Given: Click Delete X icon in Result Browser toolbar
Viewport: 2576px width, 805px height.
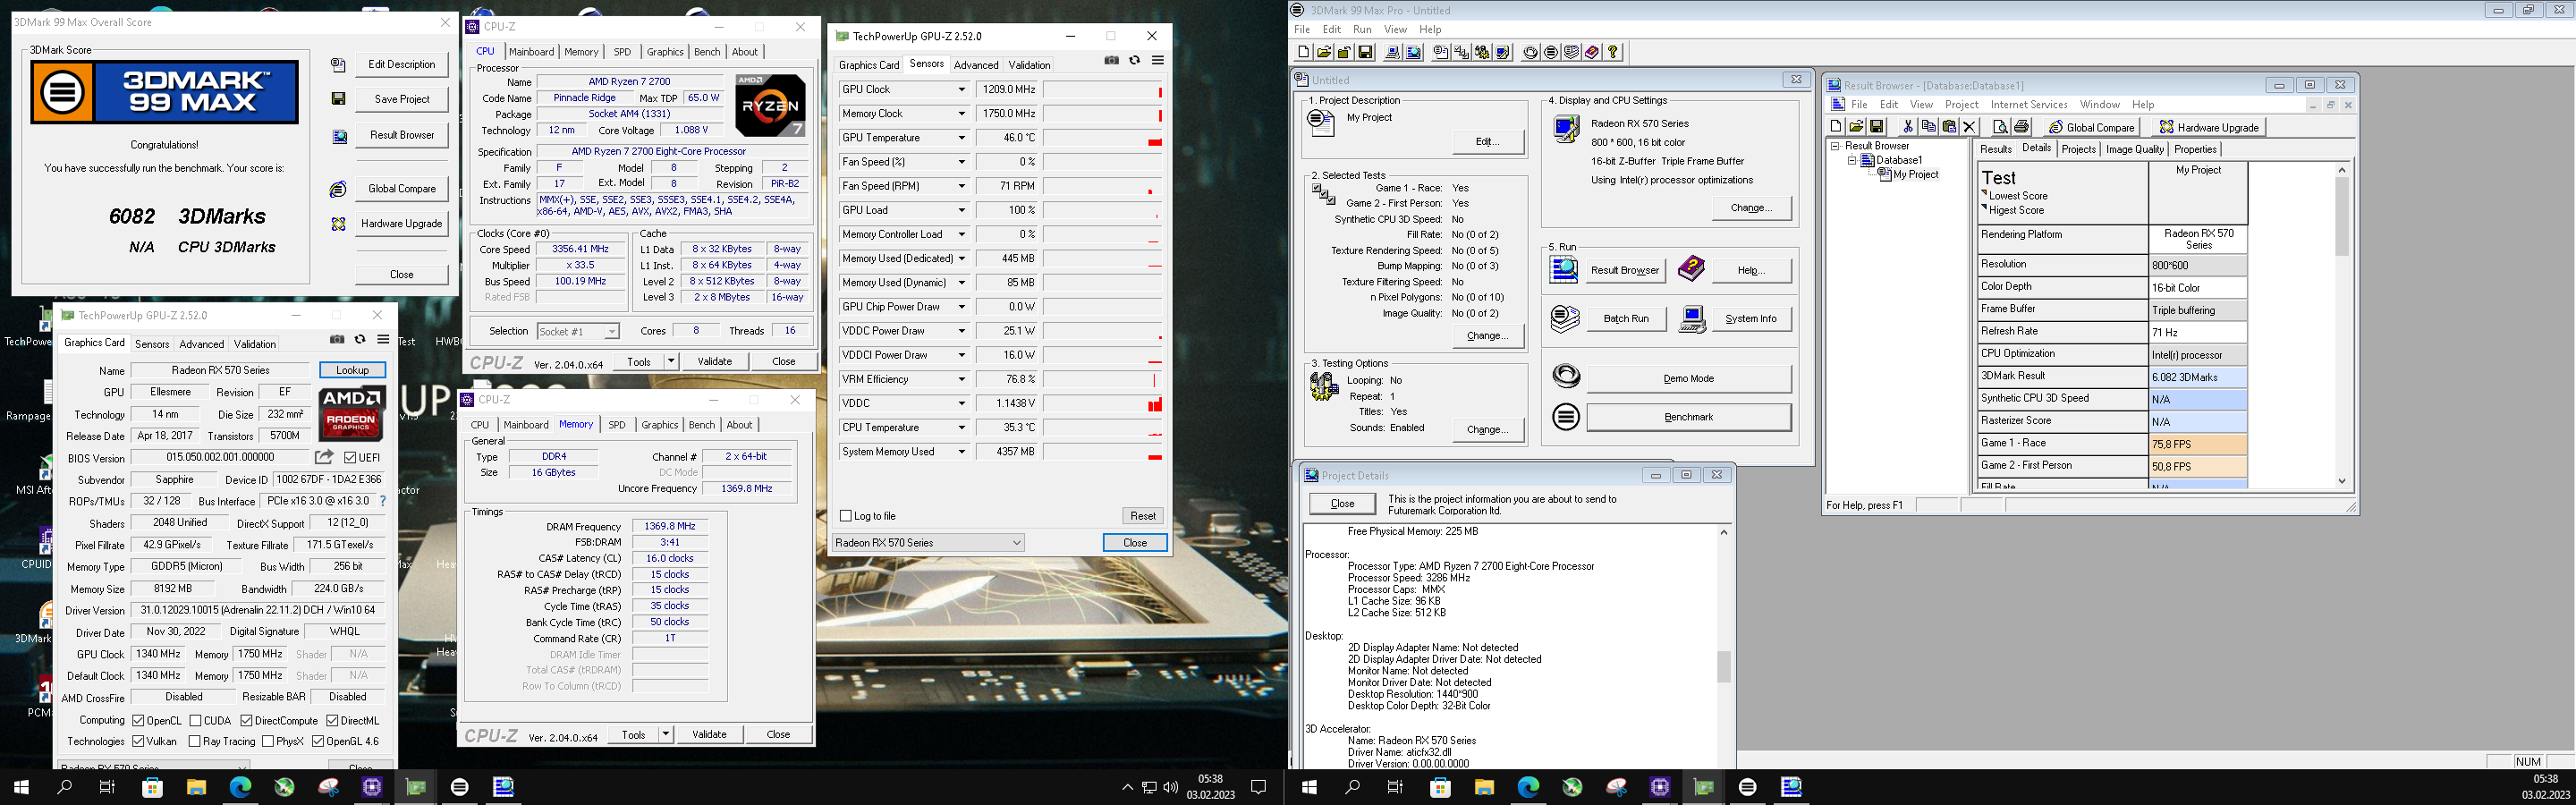Looking at the screenshot, I should (x=1970, y=127).
